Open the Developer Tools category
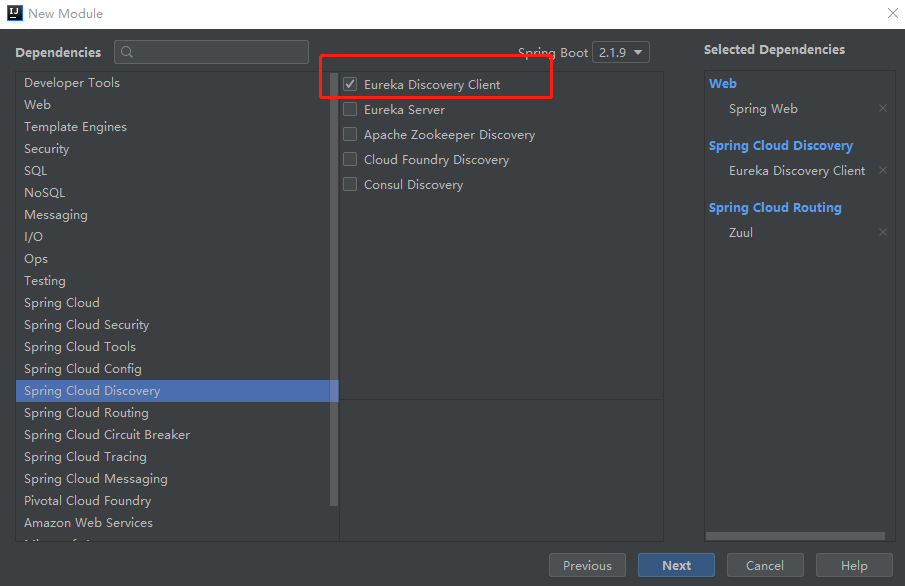905x586 pixels. click(72, 83)
